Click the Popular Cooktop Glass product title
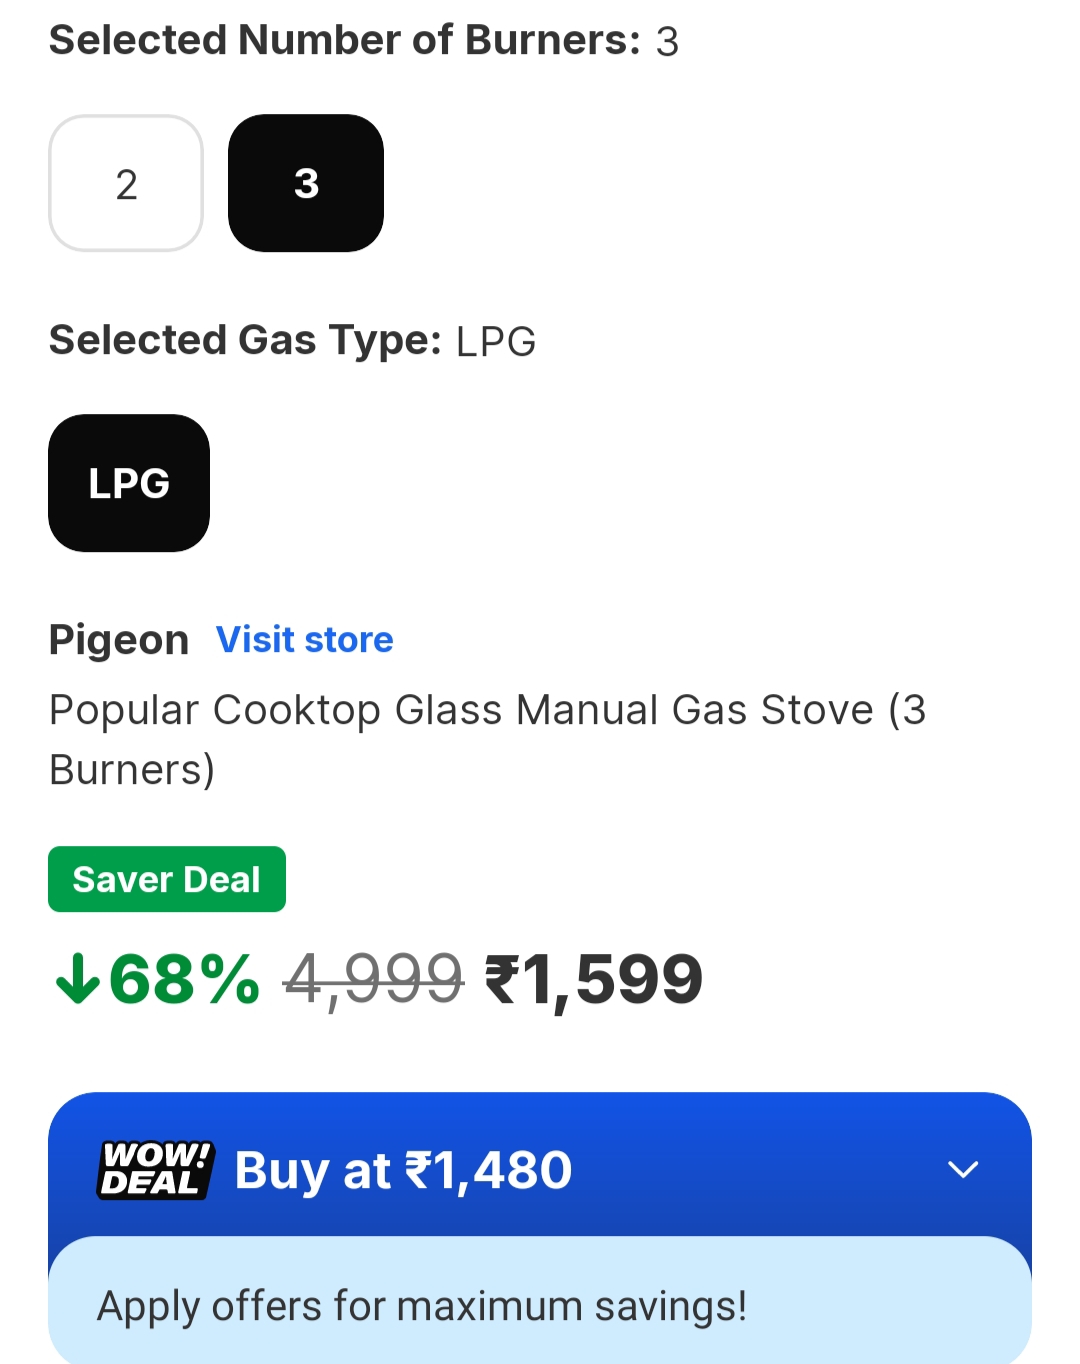The width and height of the screenshot is (1080, 1364). [x=487, y=739]
